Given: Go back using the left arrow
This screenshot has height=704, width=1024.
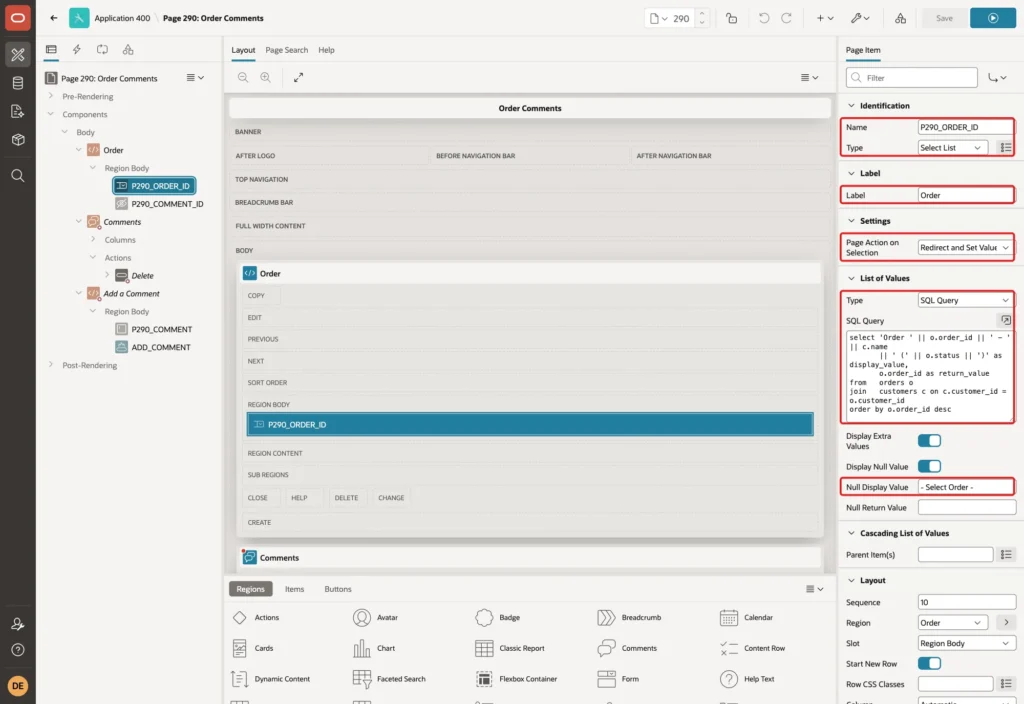Looking at the screenshot, I should [x=54, y=18].
